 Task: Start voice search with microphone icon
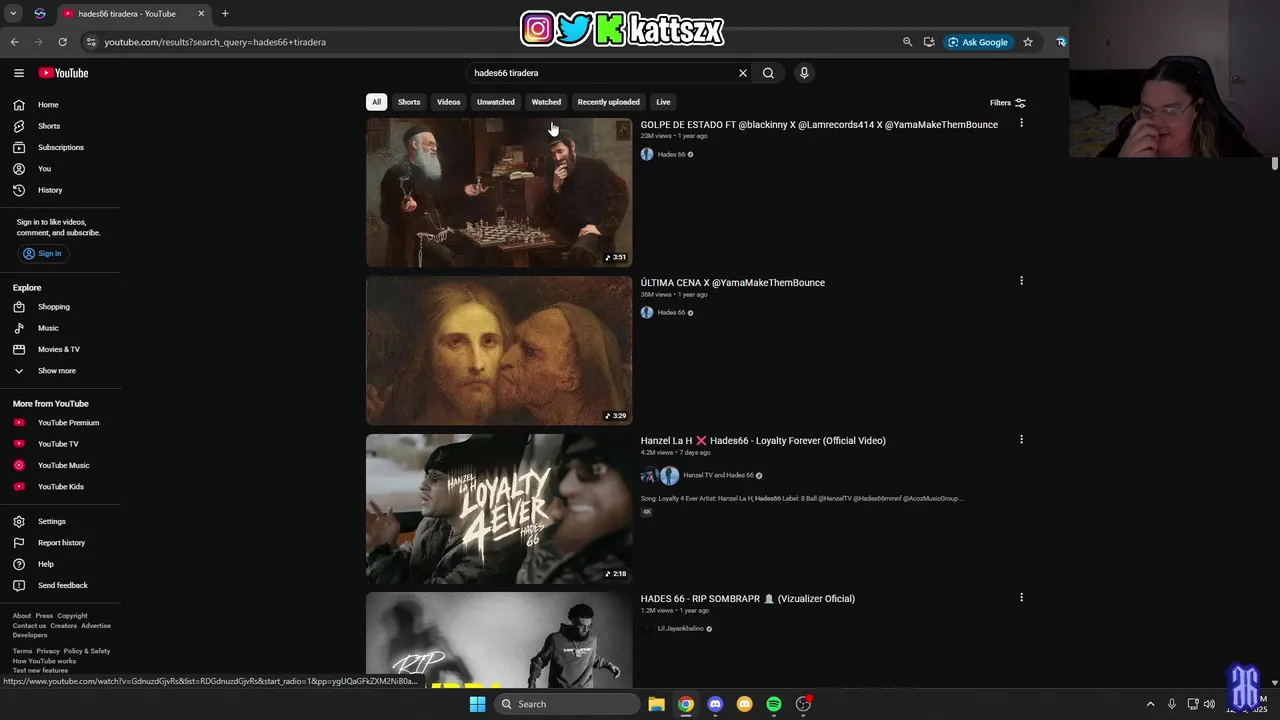click(804, 73)
